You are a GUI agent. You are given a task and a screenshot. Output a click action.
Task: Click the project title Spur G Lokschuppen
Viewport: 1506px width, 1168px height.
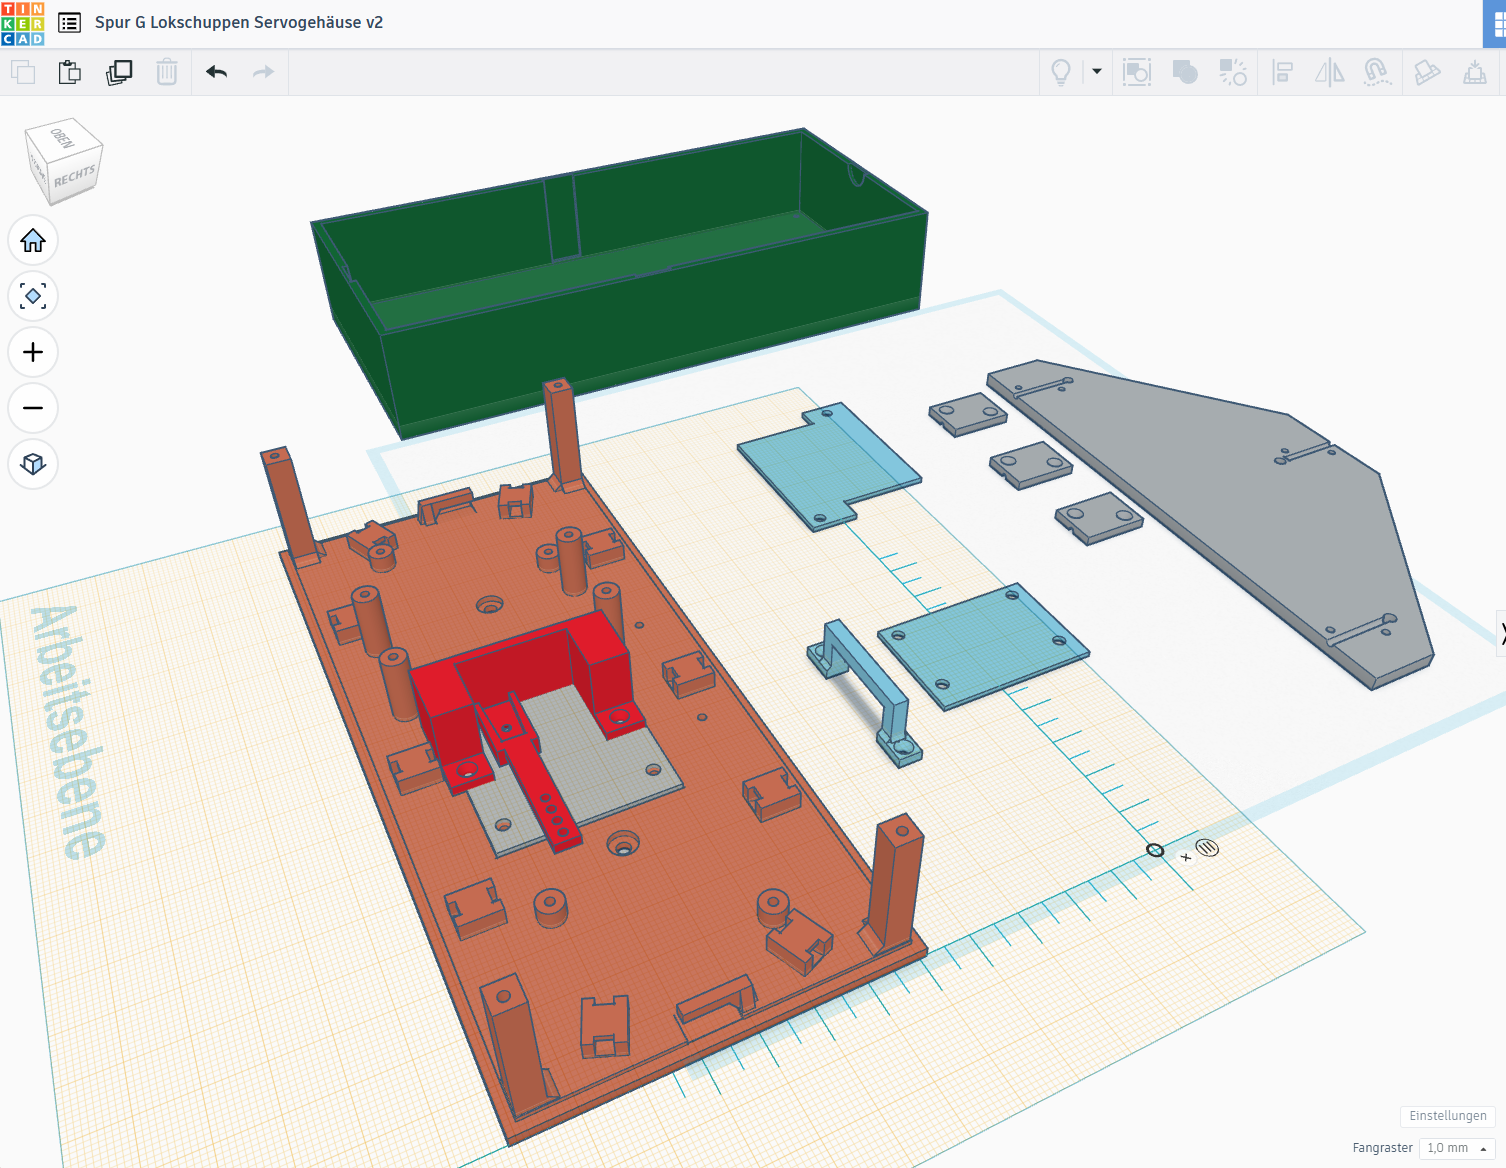[x=239, y=22]
